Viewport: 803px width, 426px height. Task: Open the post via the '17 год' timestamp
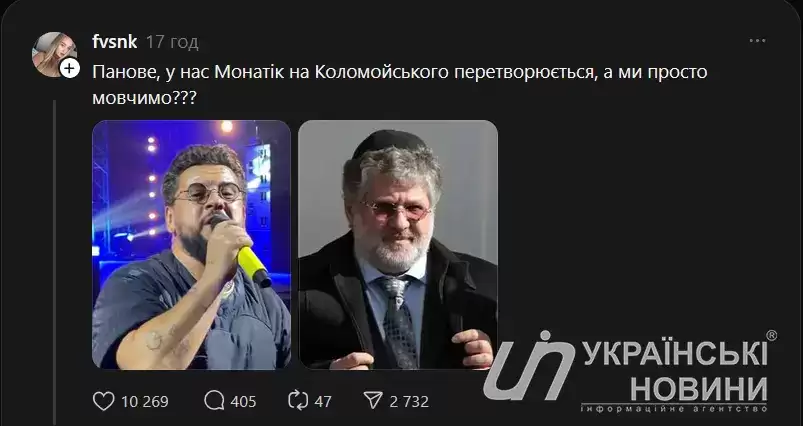(172, 42)
